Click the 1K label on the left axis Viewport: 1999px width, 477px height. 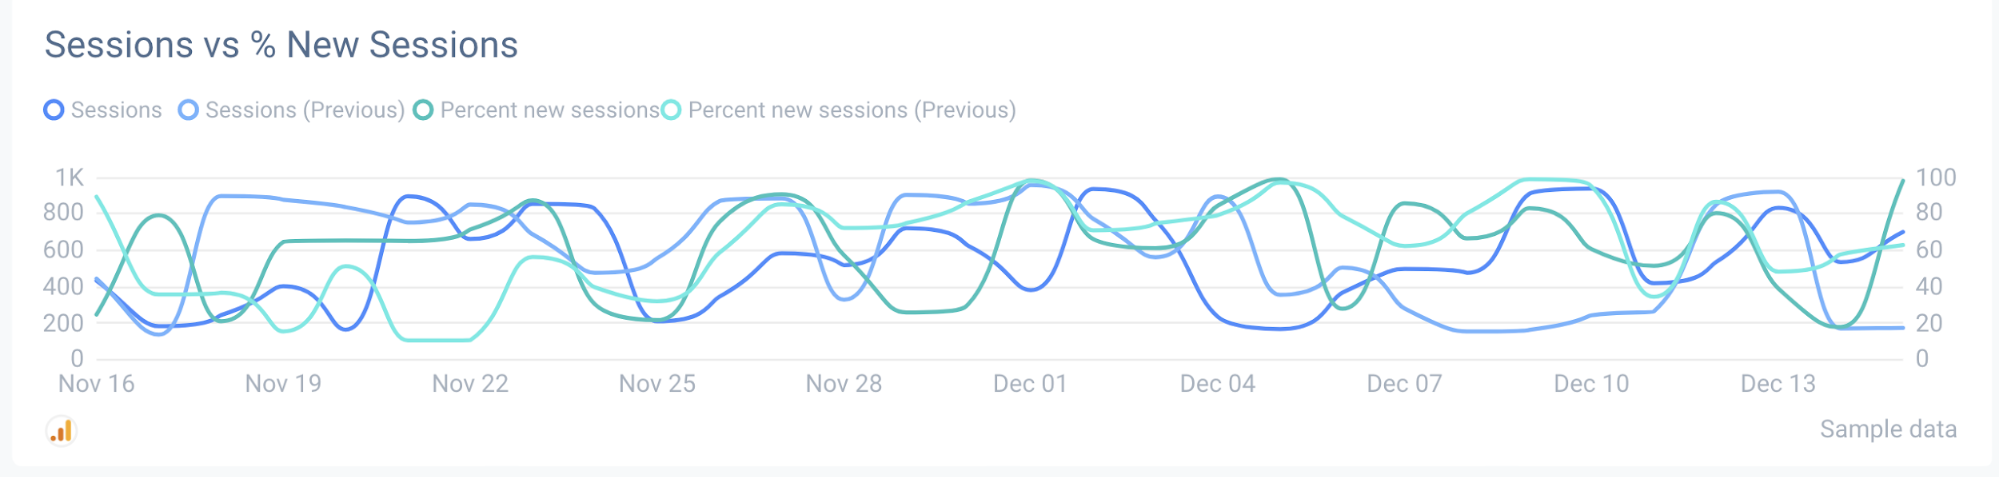69,178
